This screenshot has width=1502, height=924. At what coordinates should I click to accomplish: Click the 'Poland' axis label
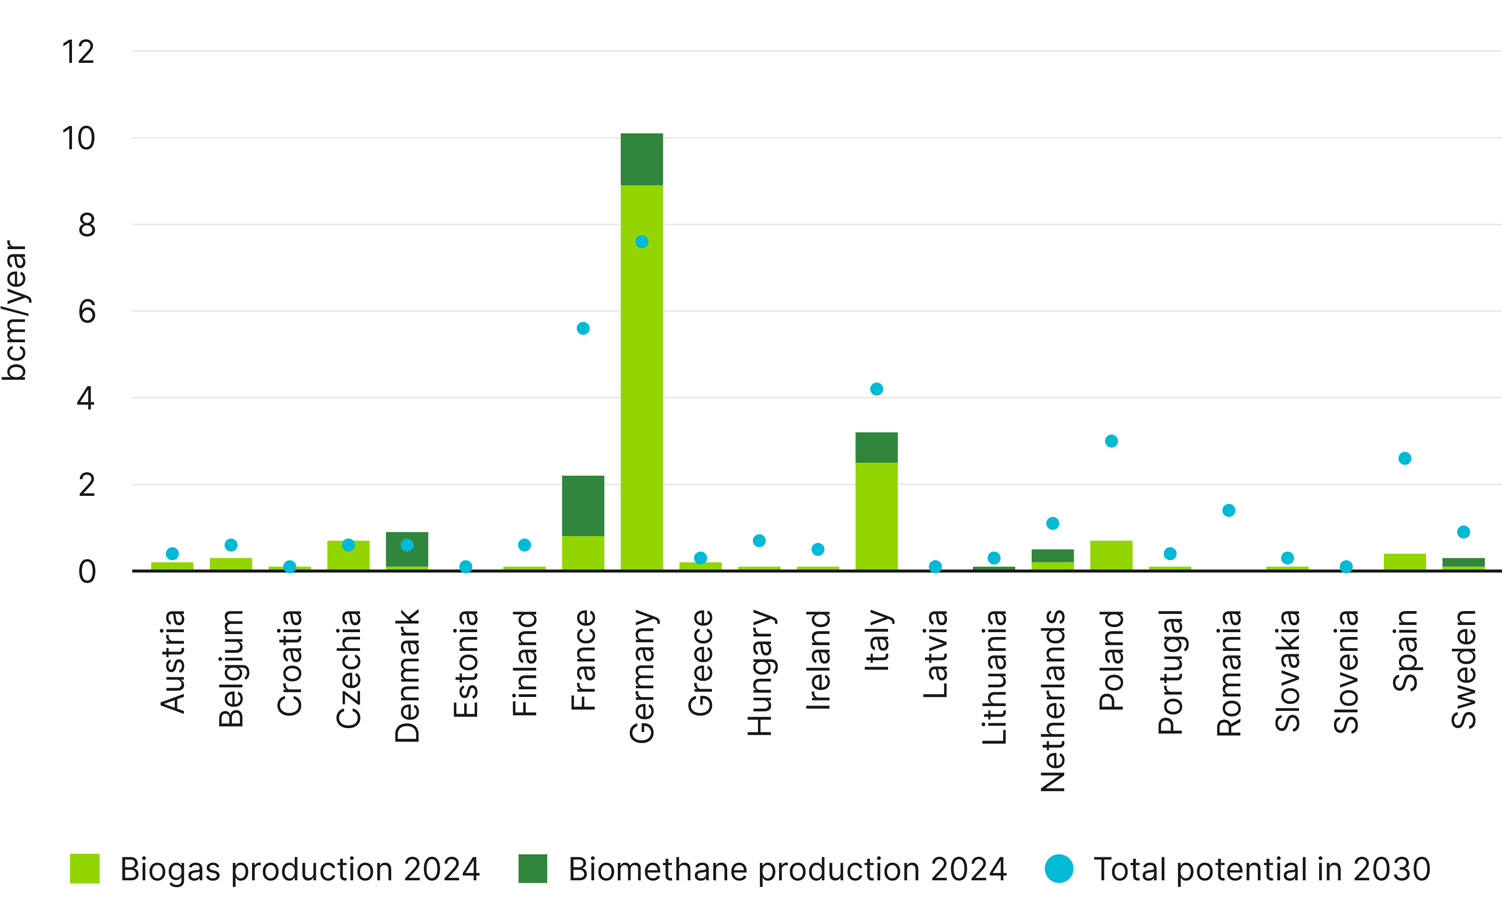[1111, 661]
